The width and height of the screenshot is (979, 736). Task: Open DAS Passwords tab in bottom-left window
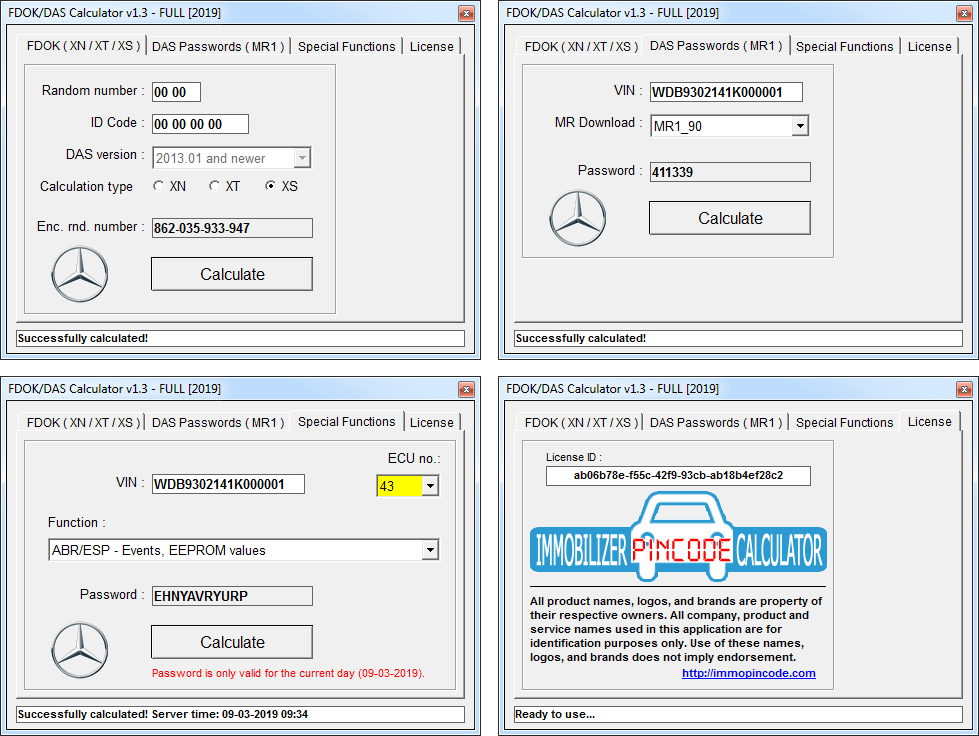coord(218,423)
